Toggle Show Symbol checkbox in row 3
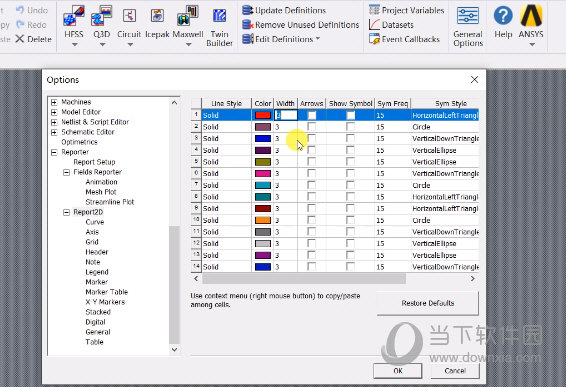566x387 pixels. click(350, 138)
